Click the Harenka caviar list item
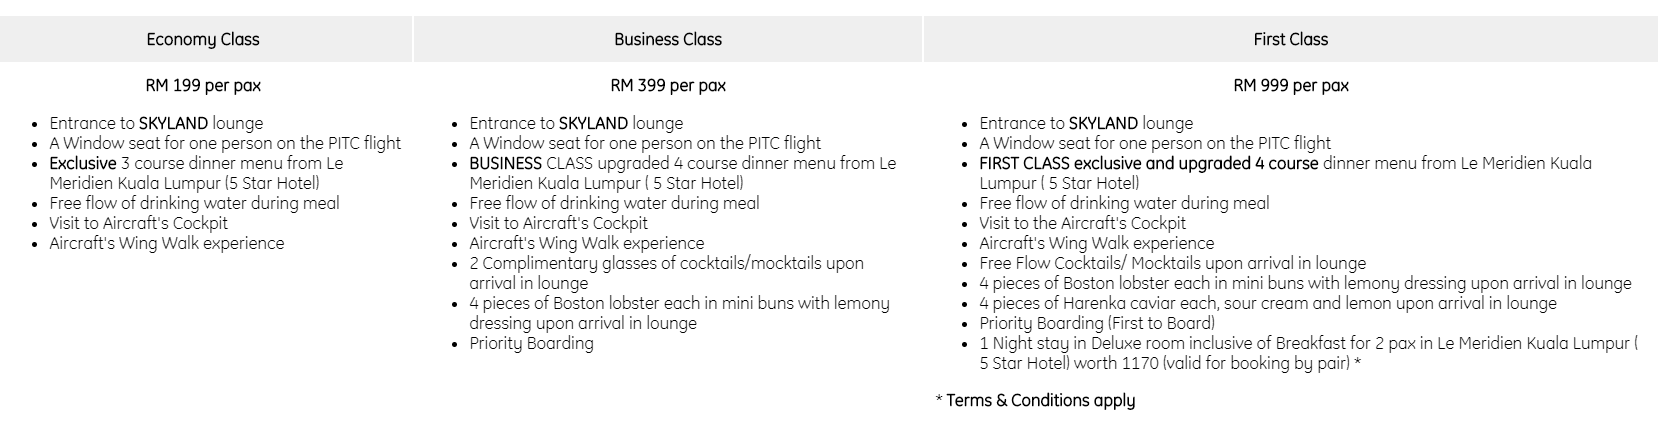The width and height of the screenshot is (1660, 432). point(1267,303)
